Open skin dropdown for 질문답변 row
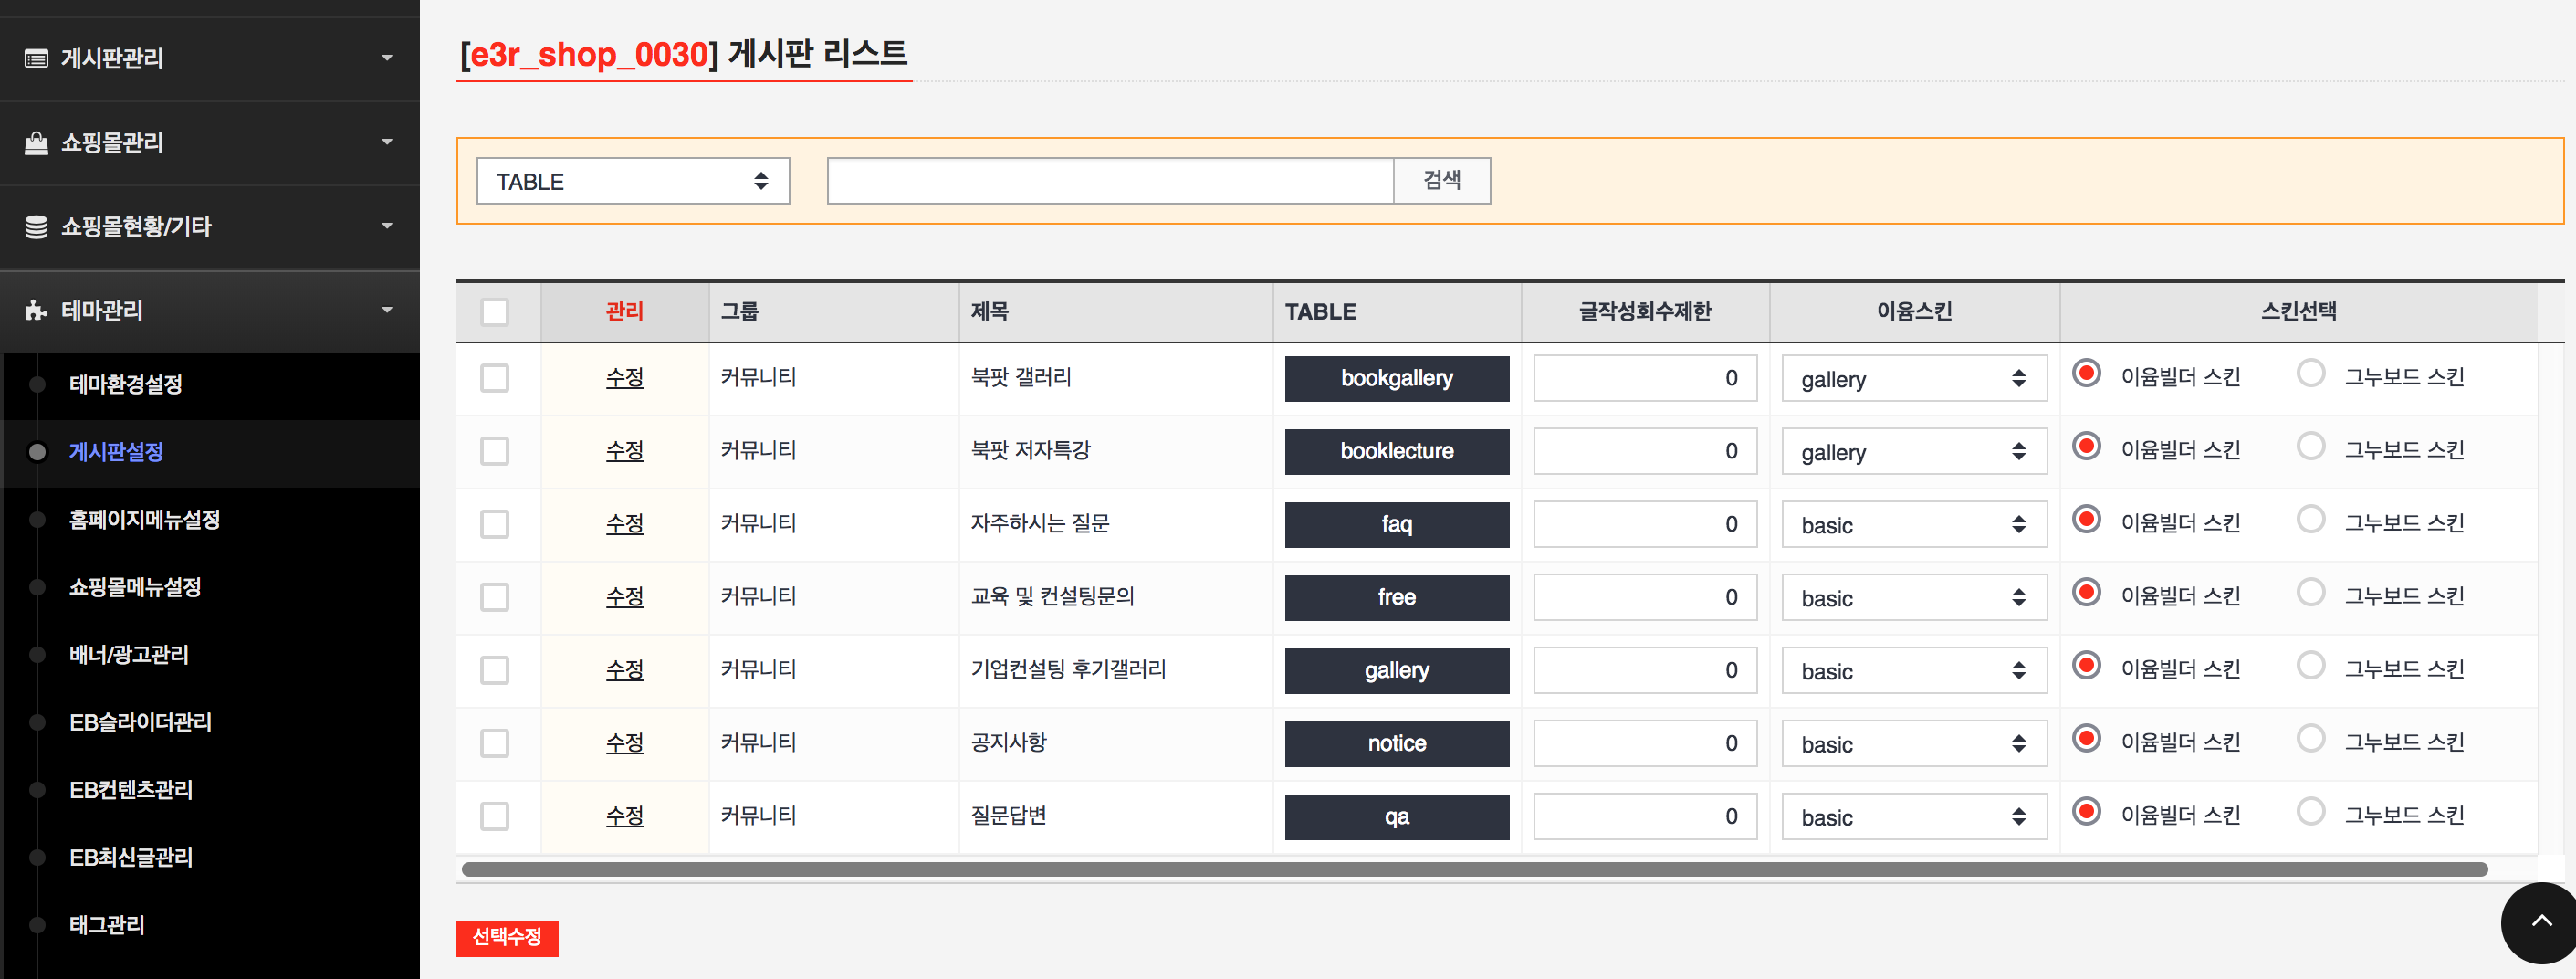The height and width of the screenshot is (979, 2576). click(x=1914, y=817)
